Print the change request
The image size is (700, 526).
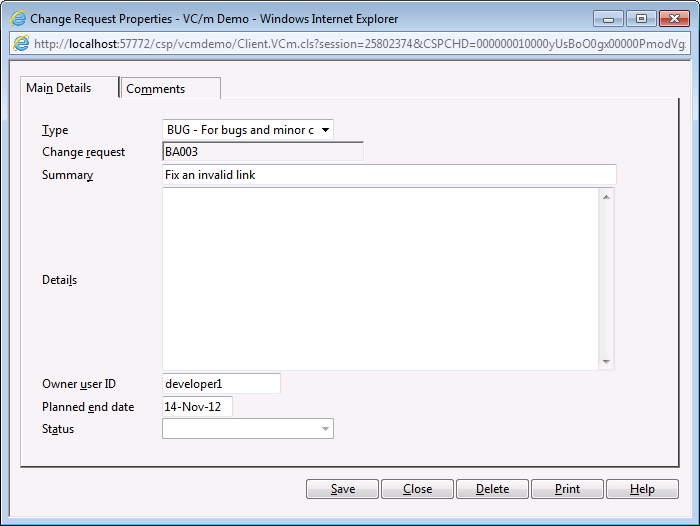[x=567, y=489]
